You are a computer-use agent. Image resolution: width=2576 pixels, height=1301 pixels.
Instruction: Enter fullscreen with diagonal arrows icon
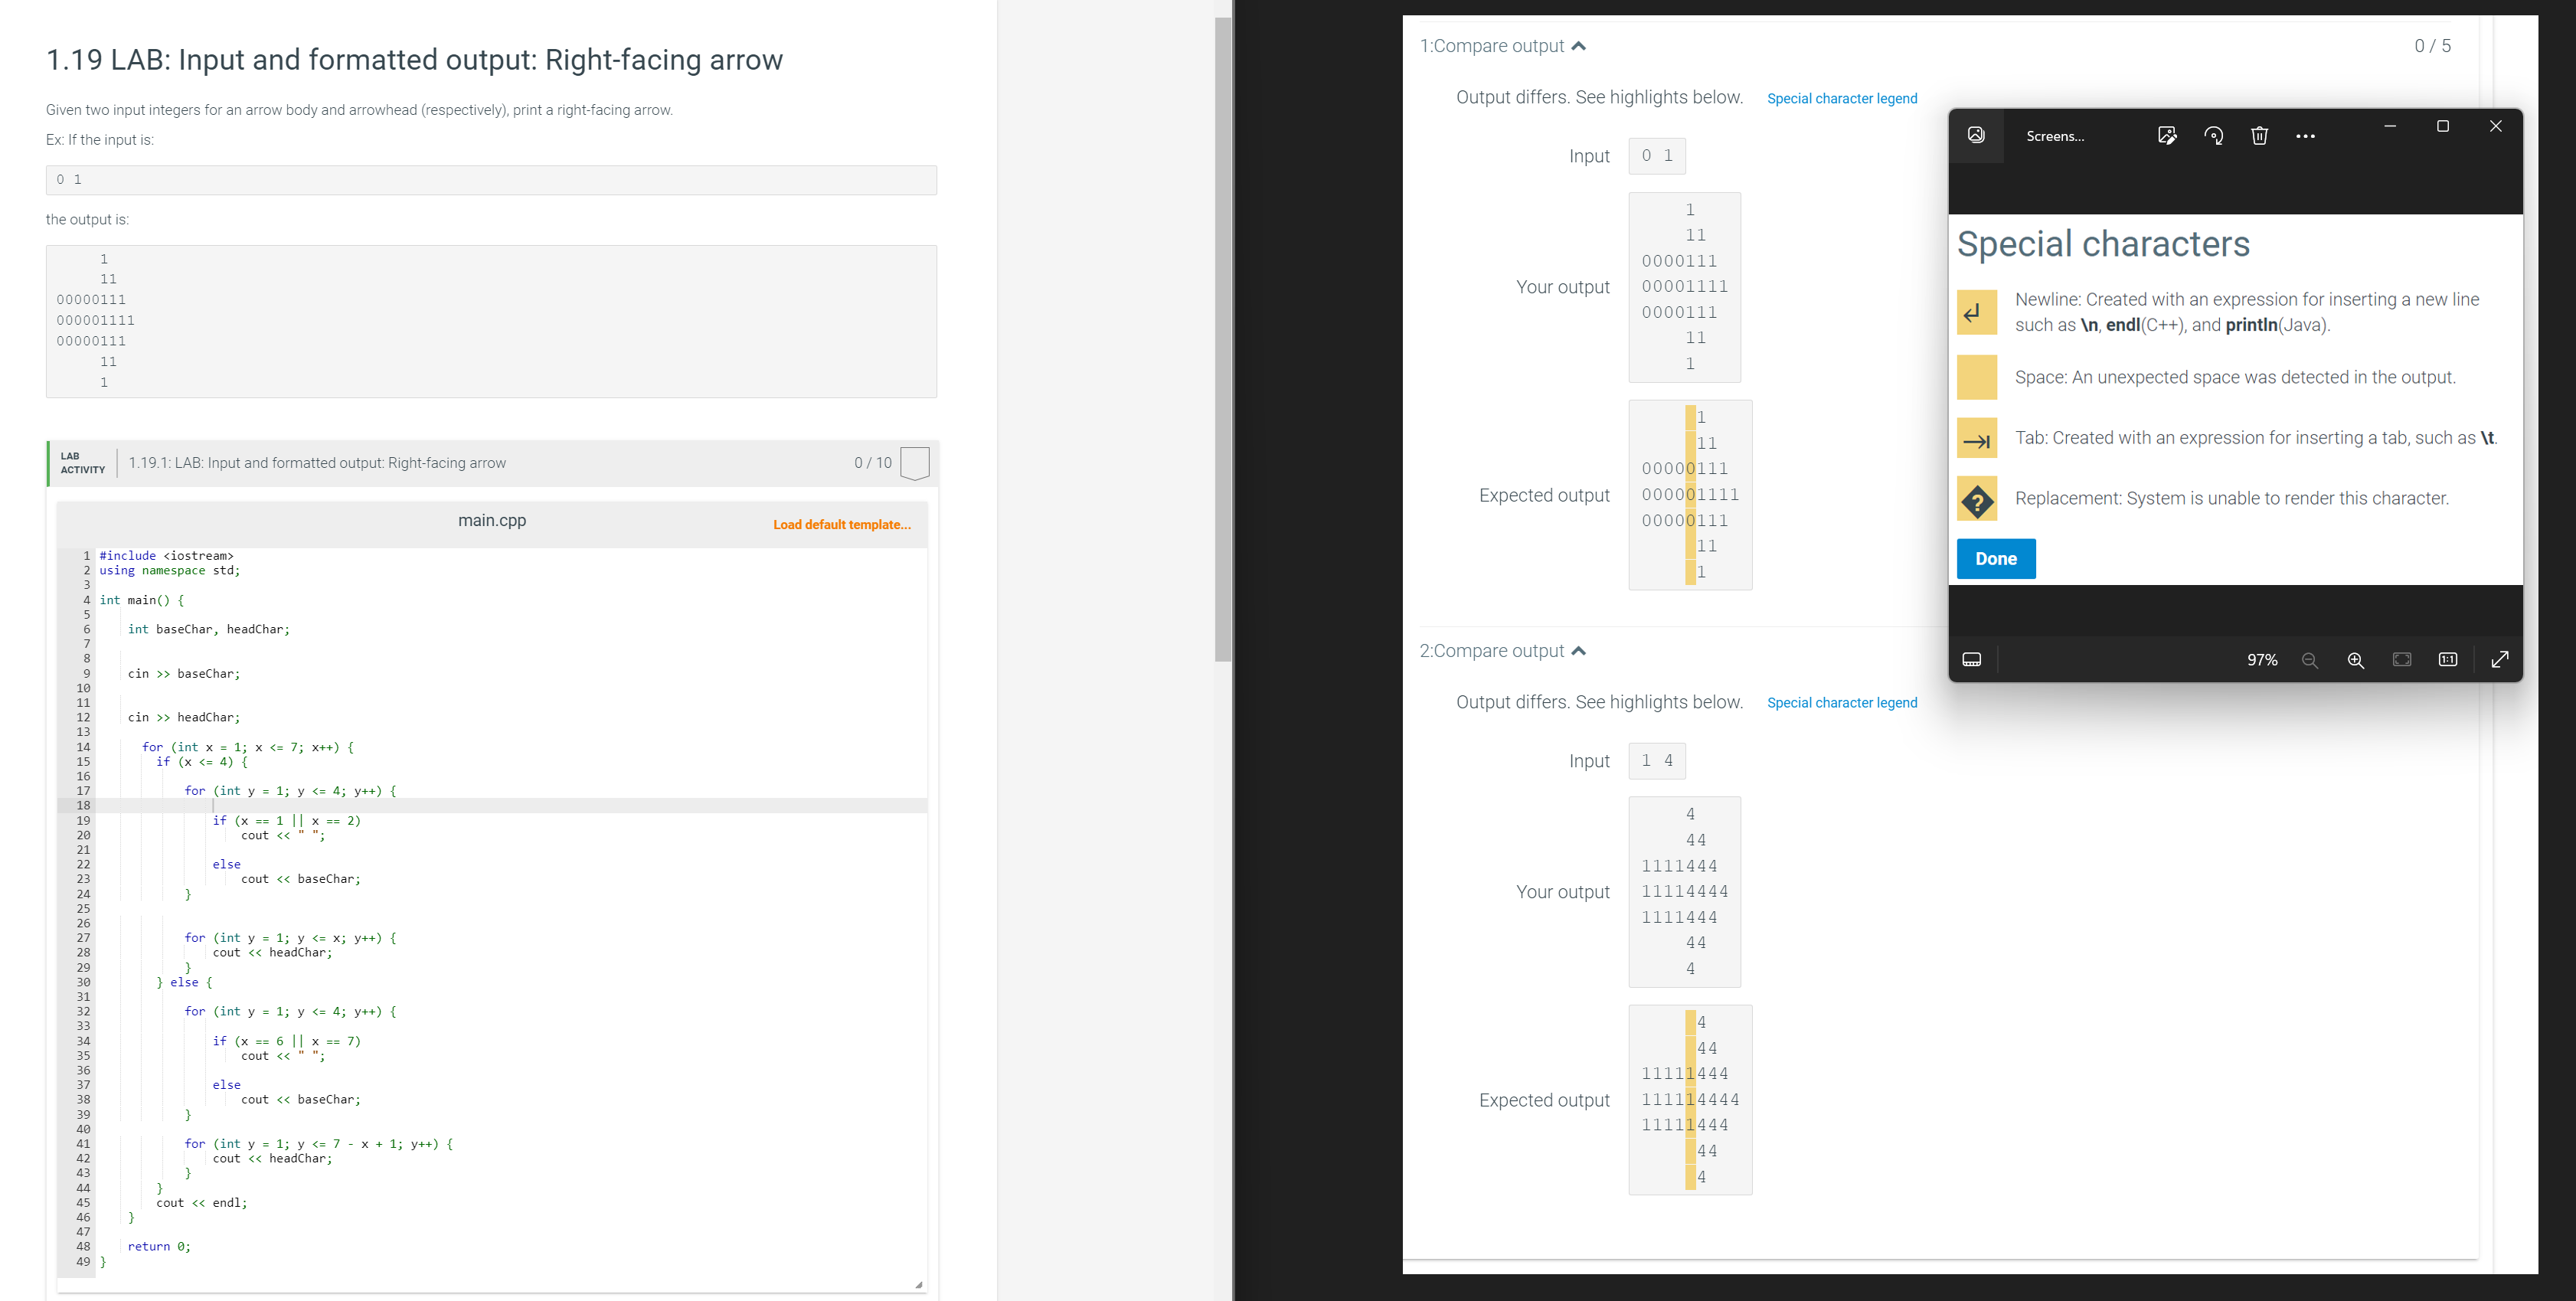pos(2499,660)
